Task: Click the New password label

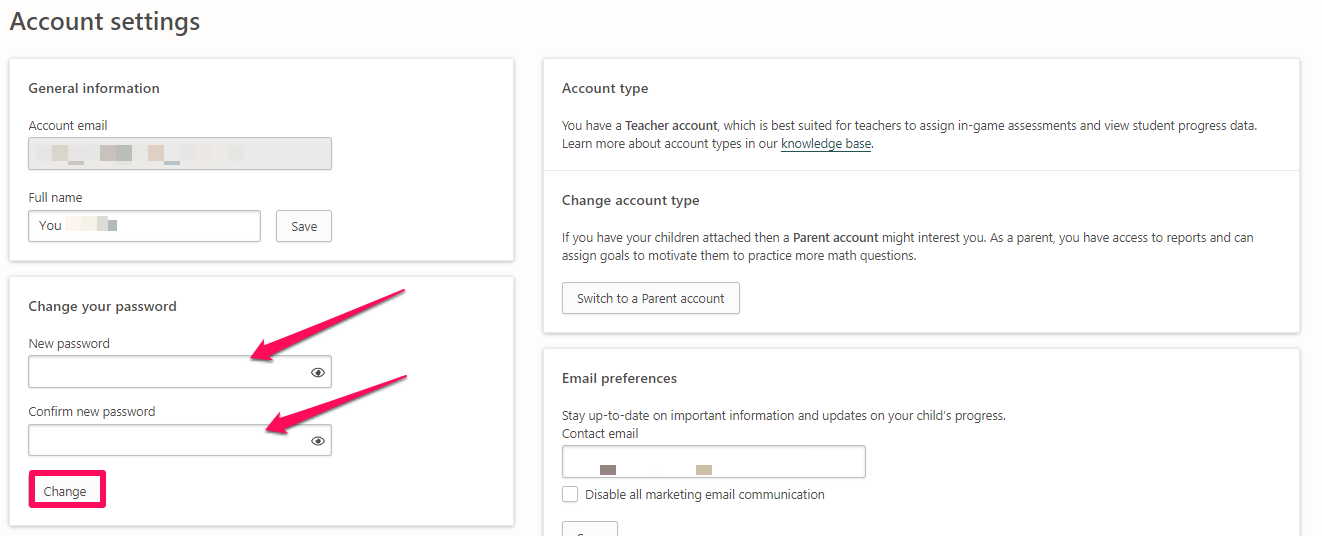Action: pos(69,343)
